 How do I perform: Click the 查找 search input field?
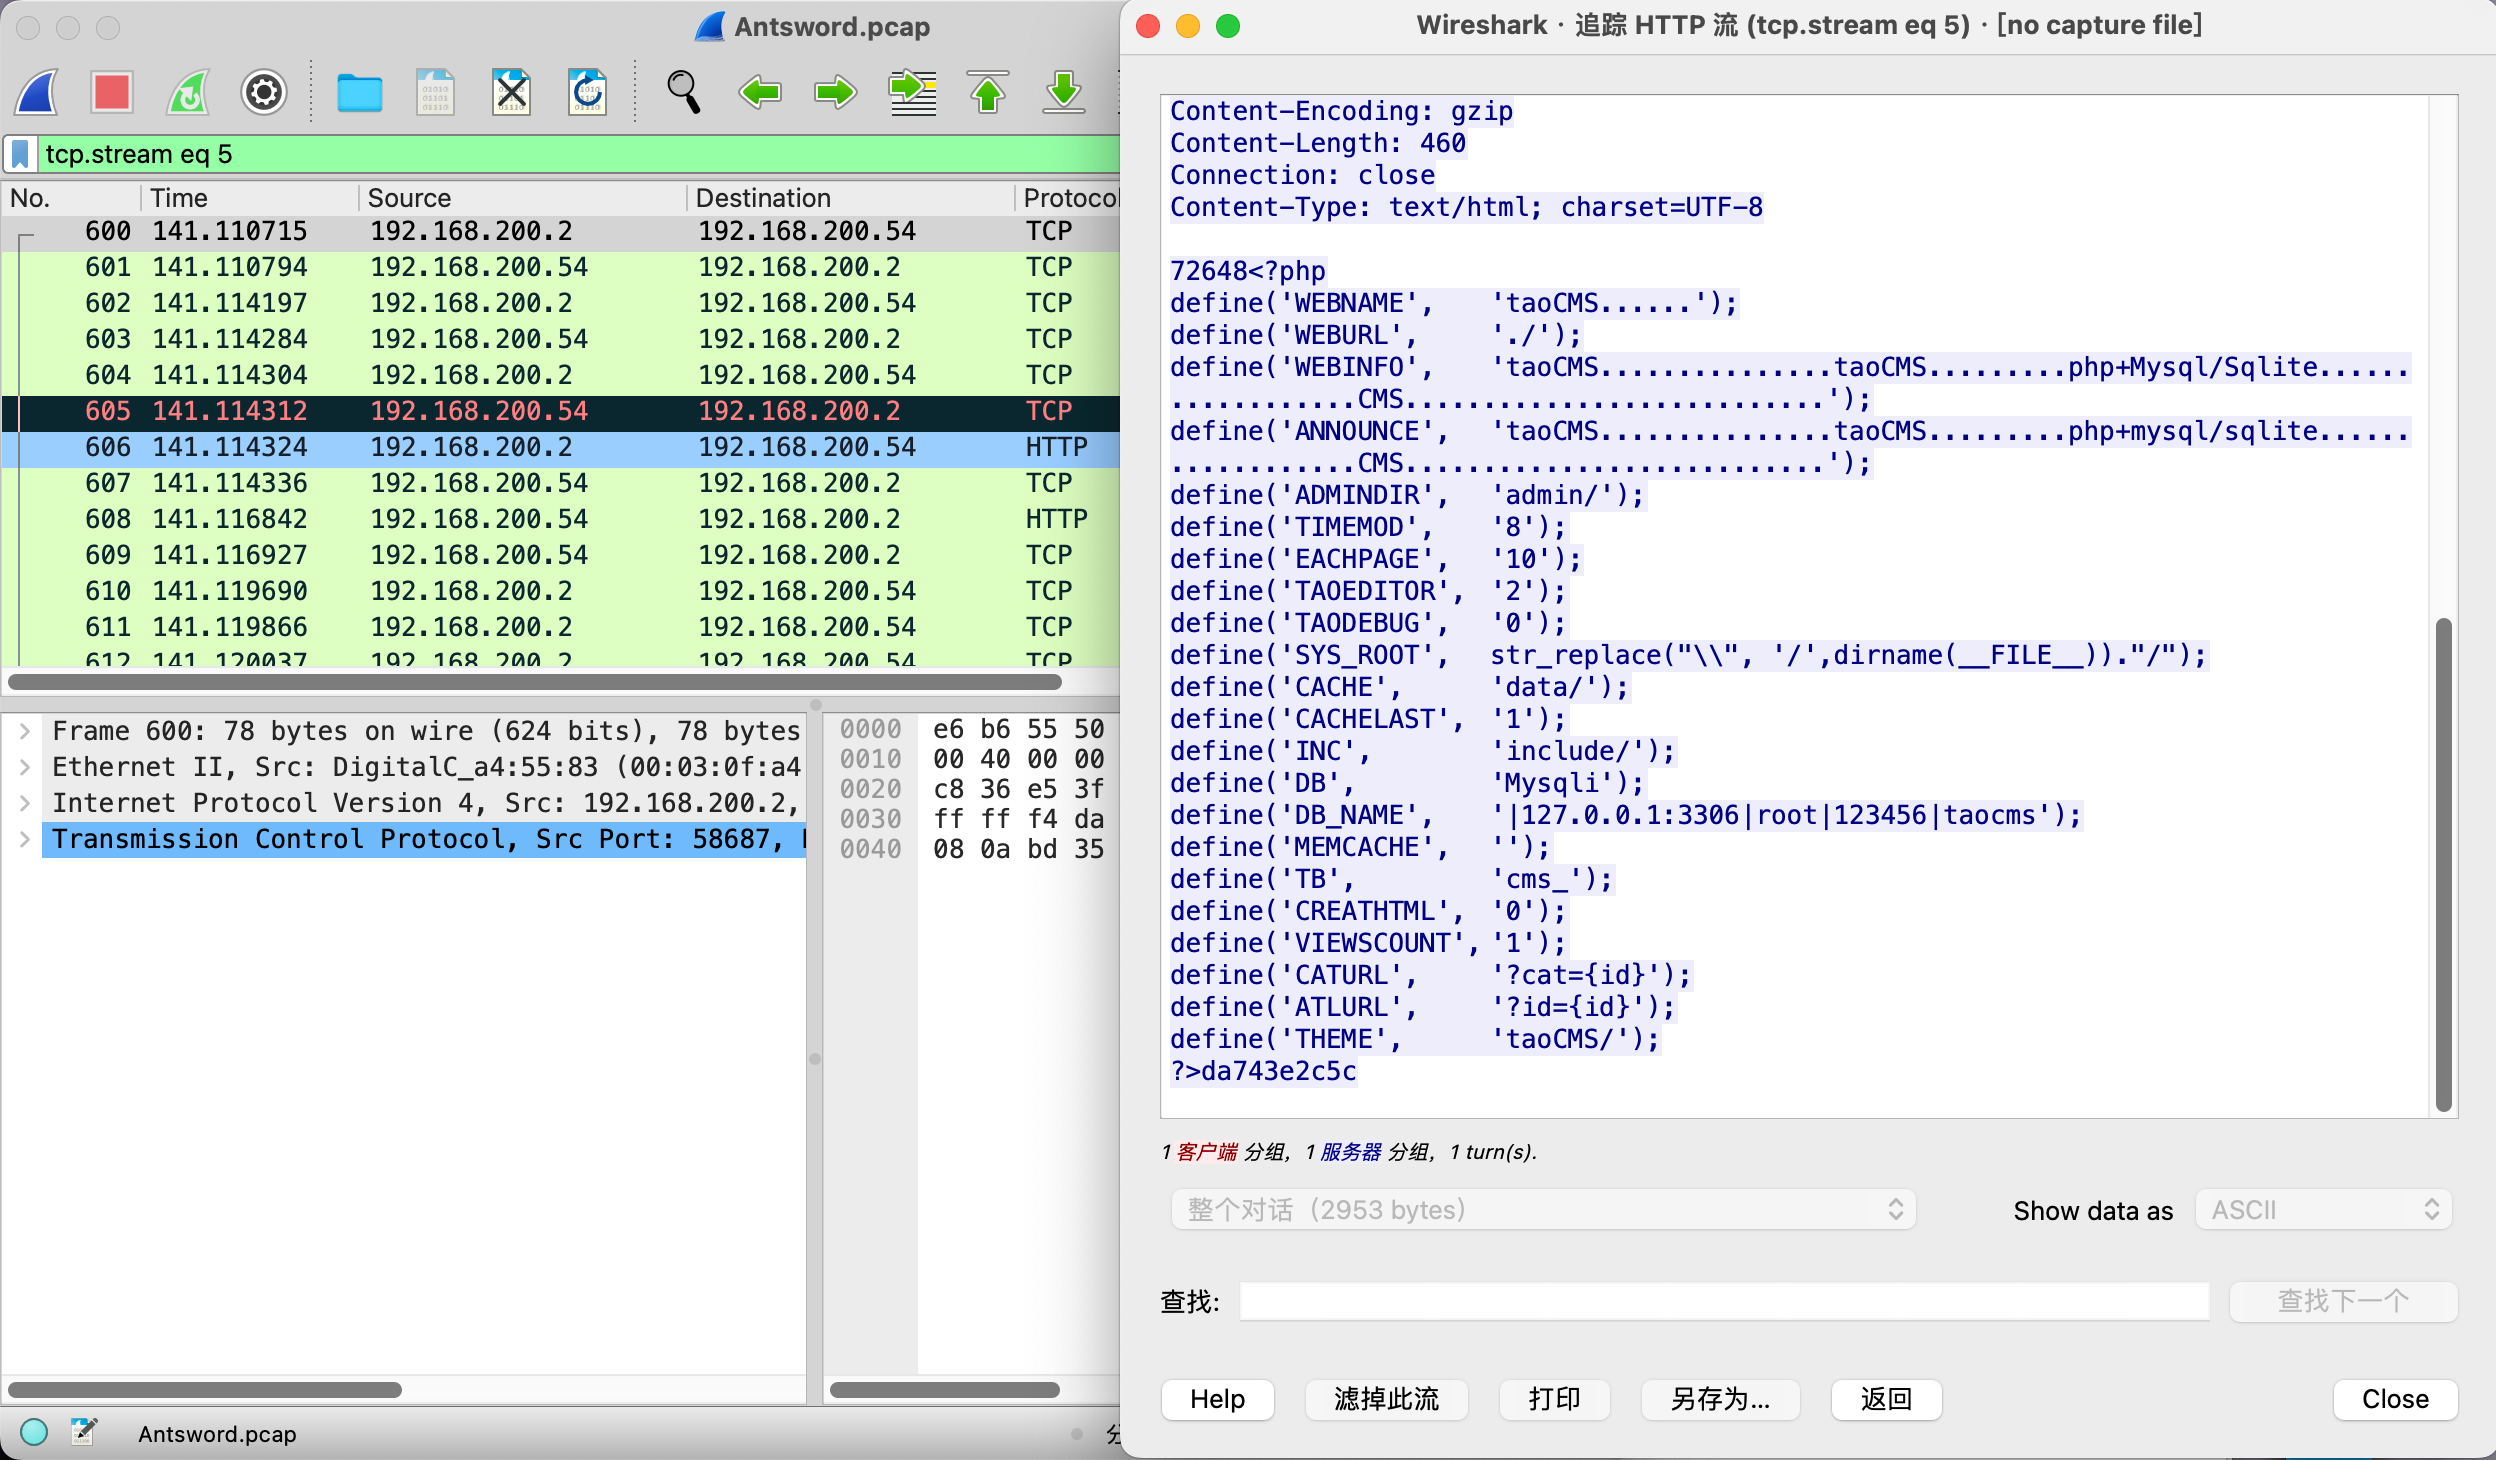[x=1724, y=1301]
